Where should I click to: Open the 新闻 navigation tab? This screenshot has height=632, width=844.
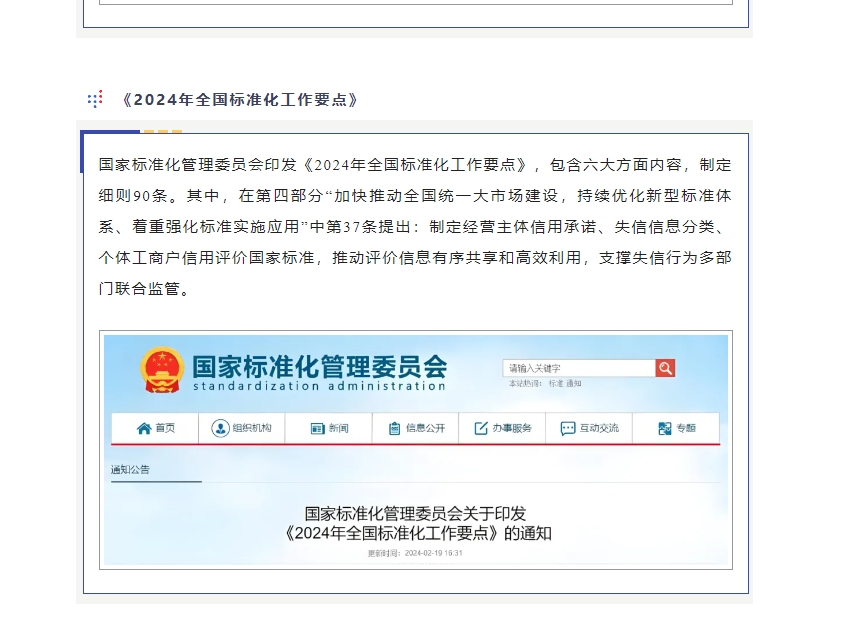click(328, 429)
